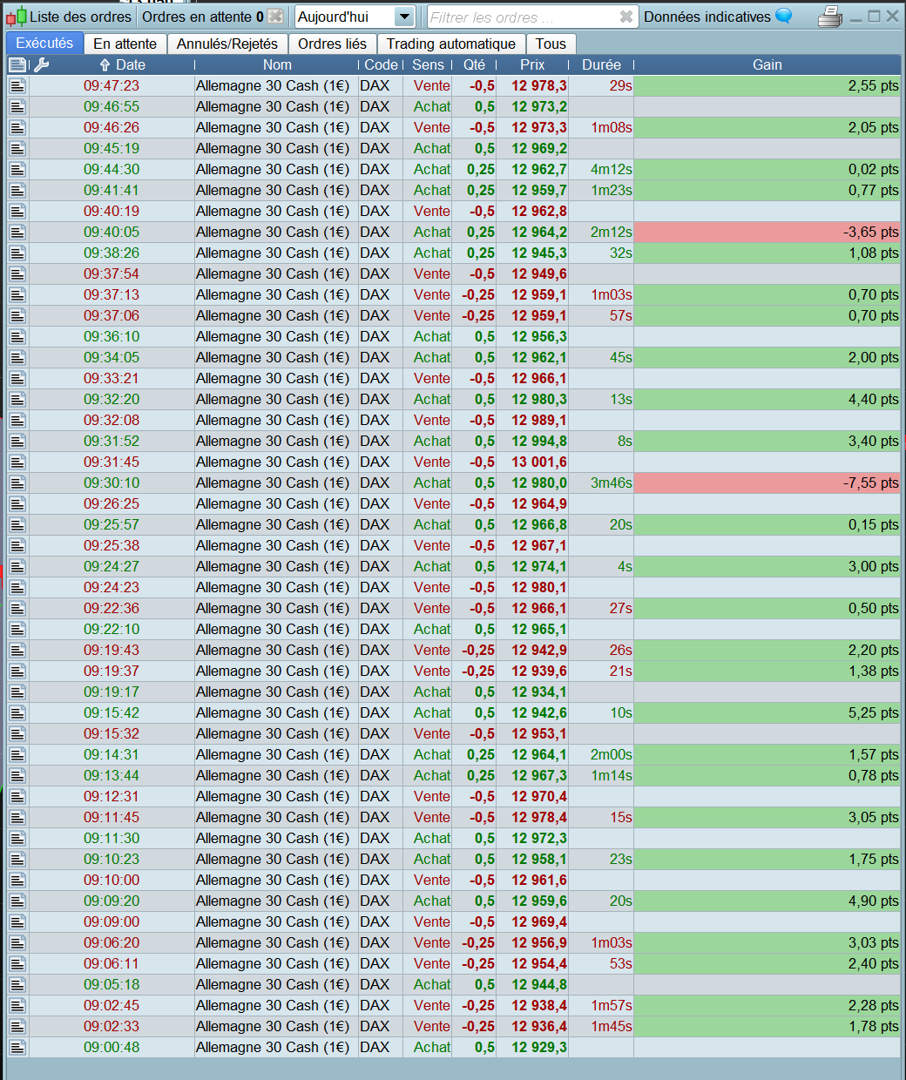906x1080 pixels.
Task: Select the -7,55 pts loss row
Action: tap(454, 483)
